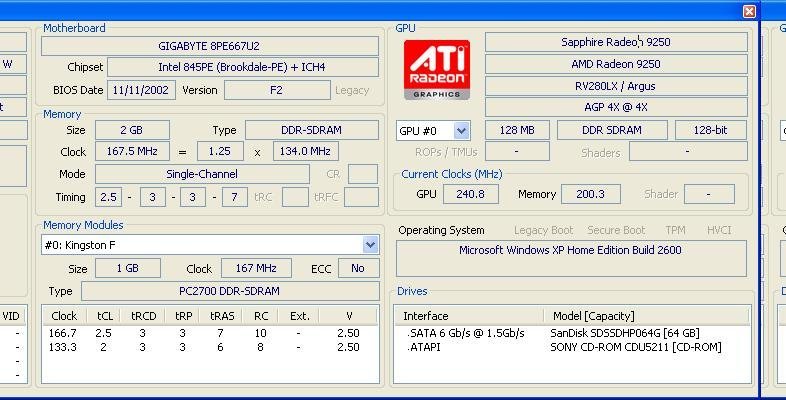The height and width of the screenshot is (400, 786).
Task: Click the empty Shader clock field
Action: click(709, 194)
